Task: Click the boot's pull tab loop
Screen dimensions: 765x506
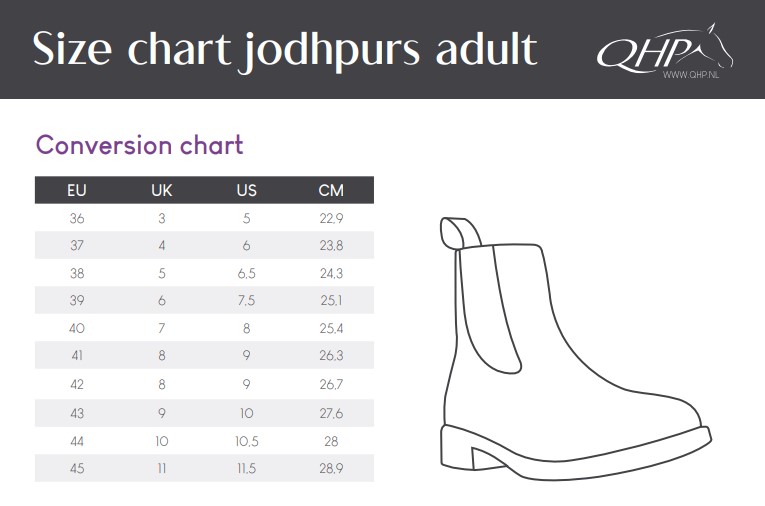Action: [x=460, y=233]
